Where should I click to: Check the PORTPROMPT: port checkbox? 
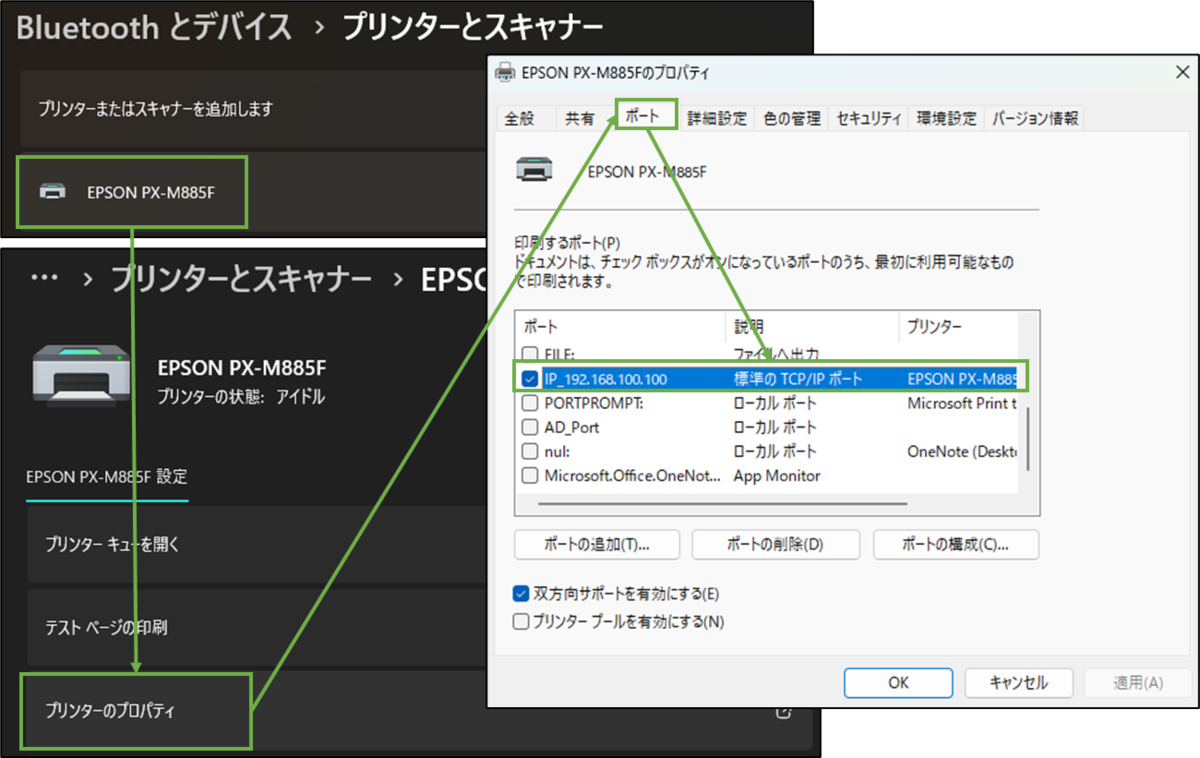tap(531, 403)
